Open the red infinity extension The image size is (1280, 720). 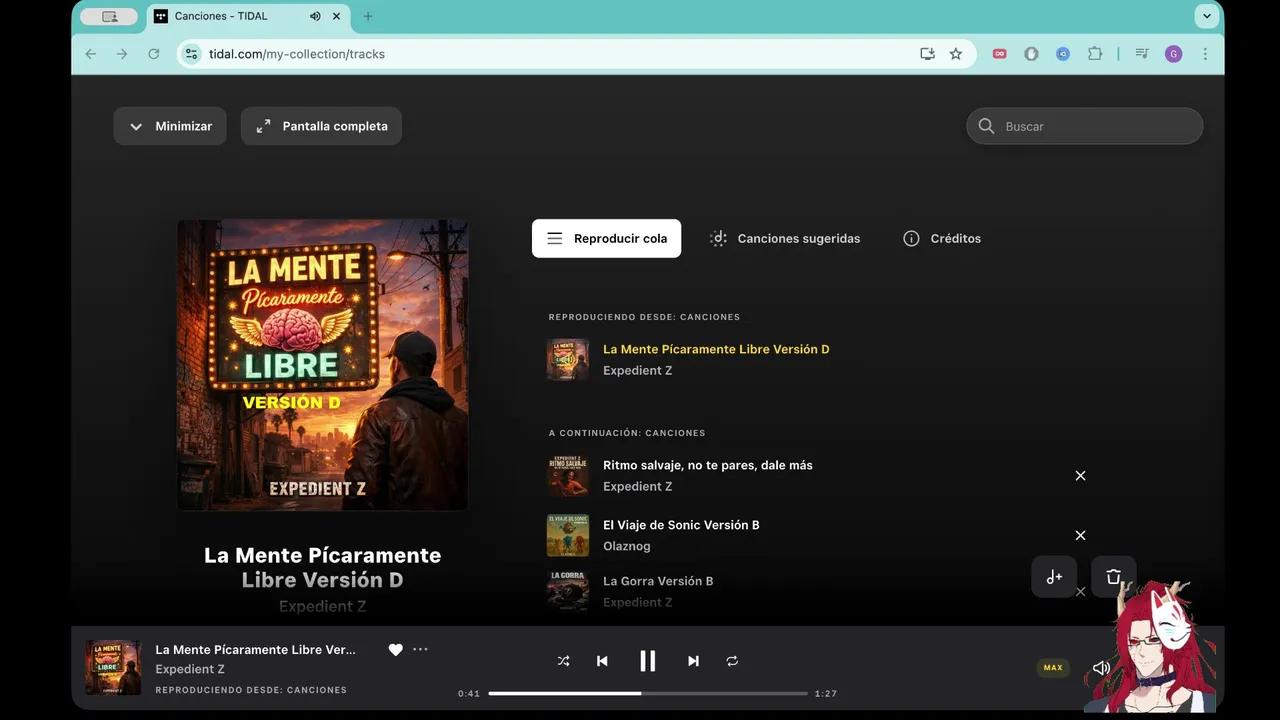(999, 54)
